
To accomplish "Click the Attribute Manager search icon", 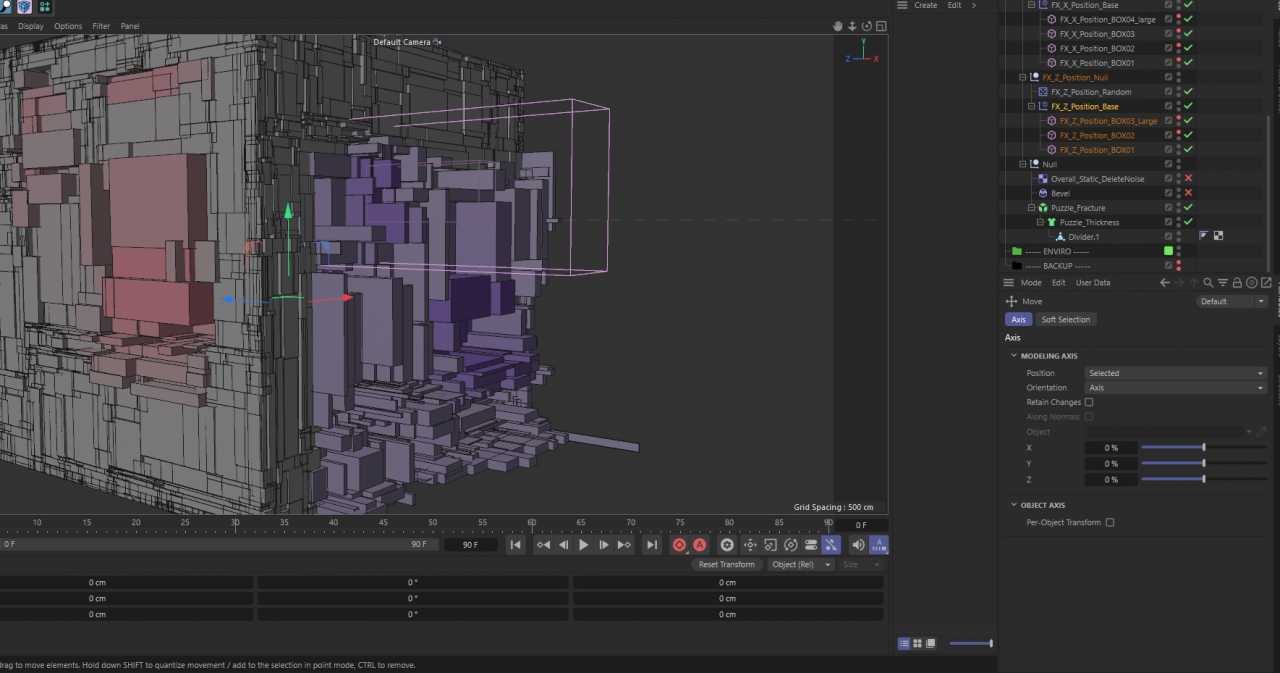I will click(1208, 283).
